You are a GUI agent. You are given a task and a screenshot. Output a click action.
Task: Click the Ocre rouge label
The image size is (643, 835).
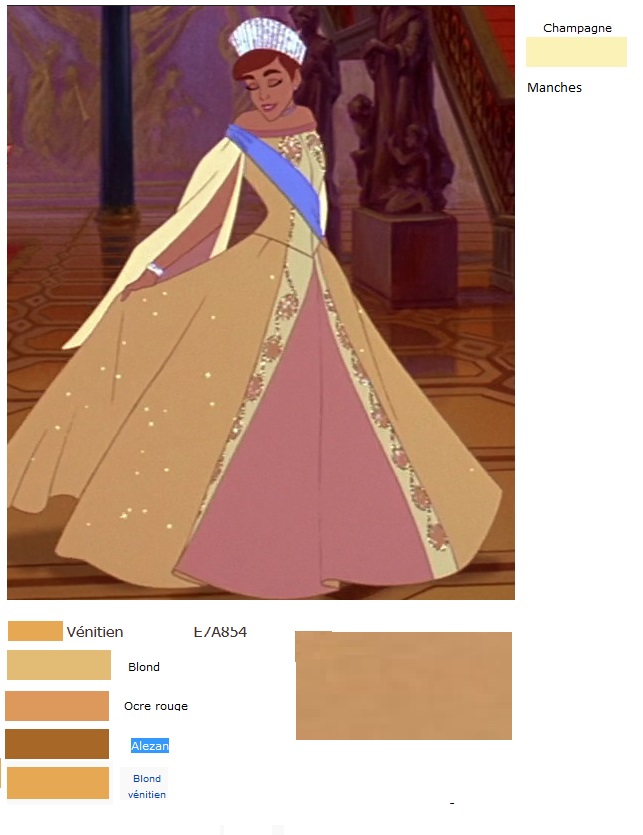click(x=156, y=706)
